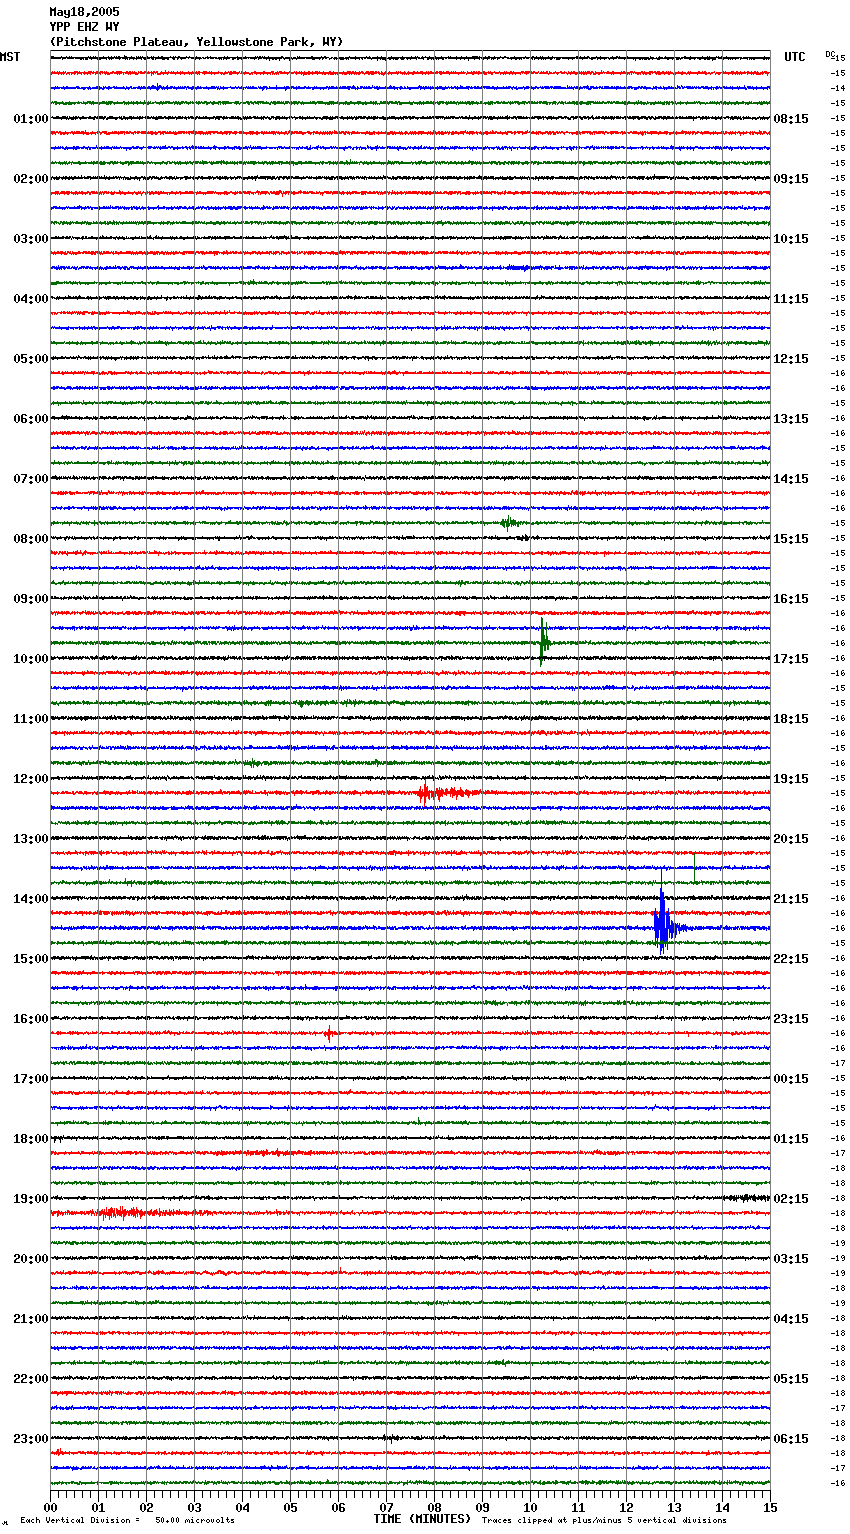The height and width of the screenshot is (1534, 850).
Task: Click the green seismic spike near 09:45
Action: 544,642
